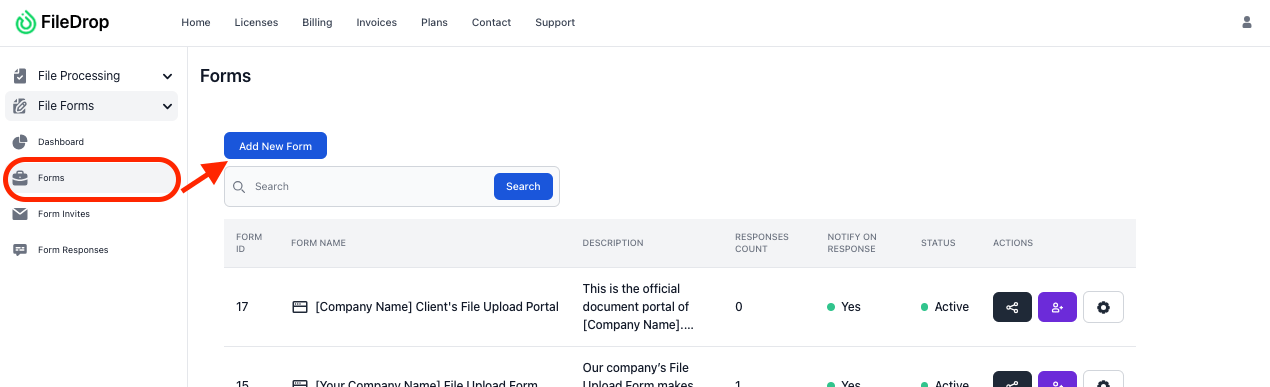Open Form Responses in sidebar
1270x387 pixels.
(73, 250)
